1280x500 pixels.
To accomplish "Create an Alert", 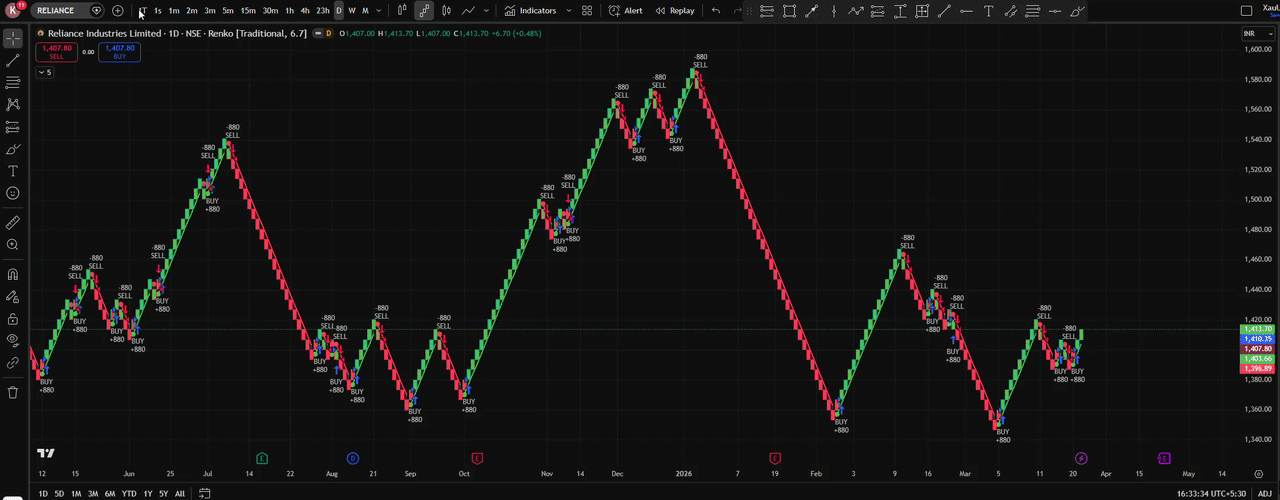I will click(626, 11).
